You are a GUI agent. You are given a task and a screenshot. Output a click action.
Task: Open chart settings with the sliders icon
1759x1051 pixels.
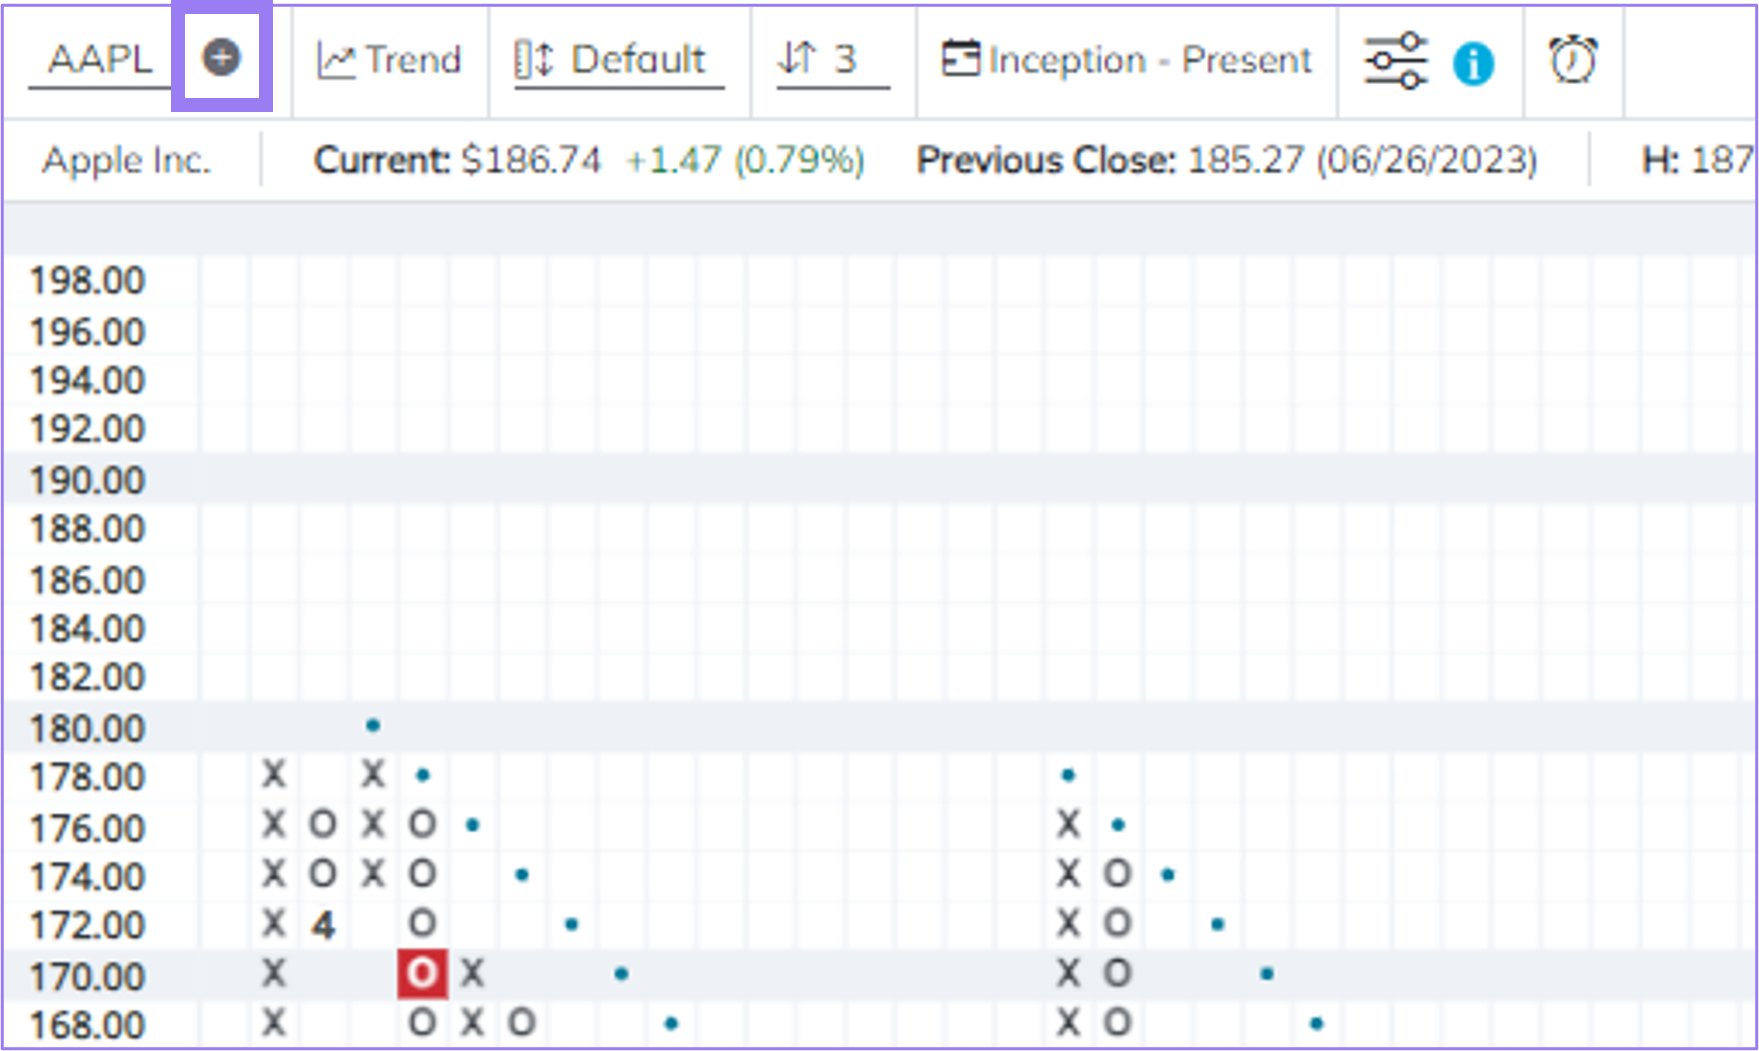tap(1397, 60)
